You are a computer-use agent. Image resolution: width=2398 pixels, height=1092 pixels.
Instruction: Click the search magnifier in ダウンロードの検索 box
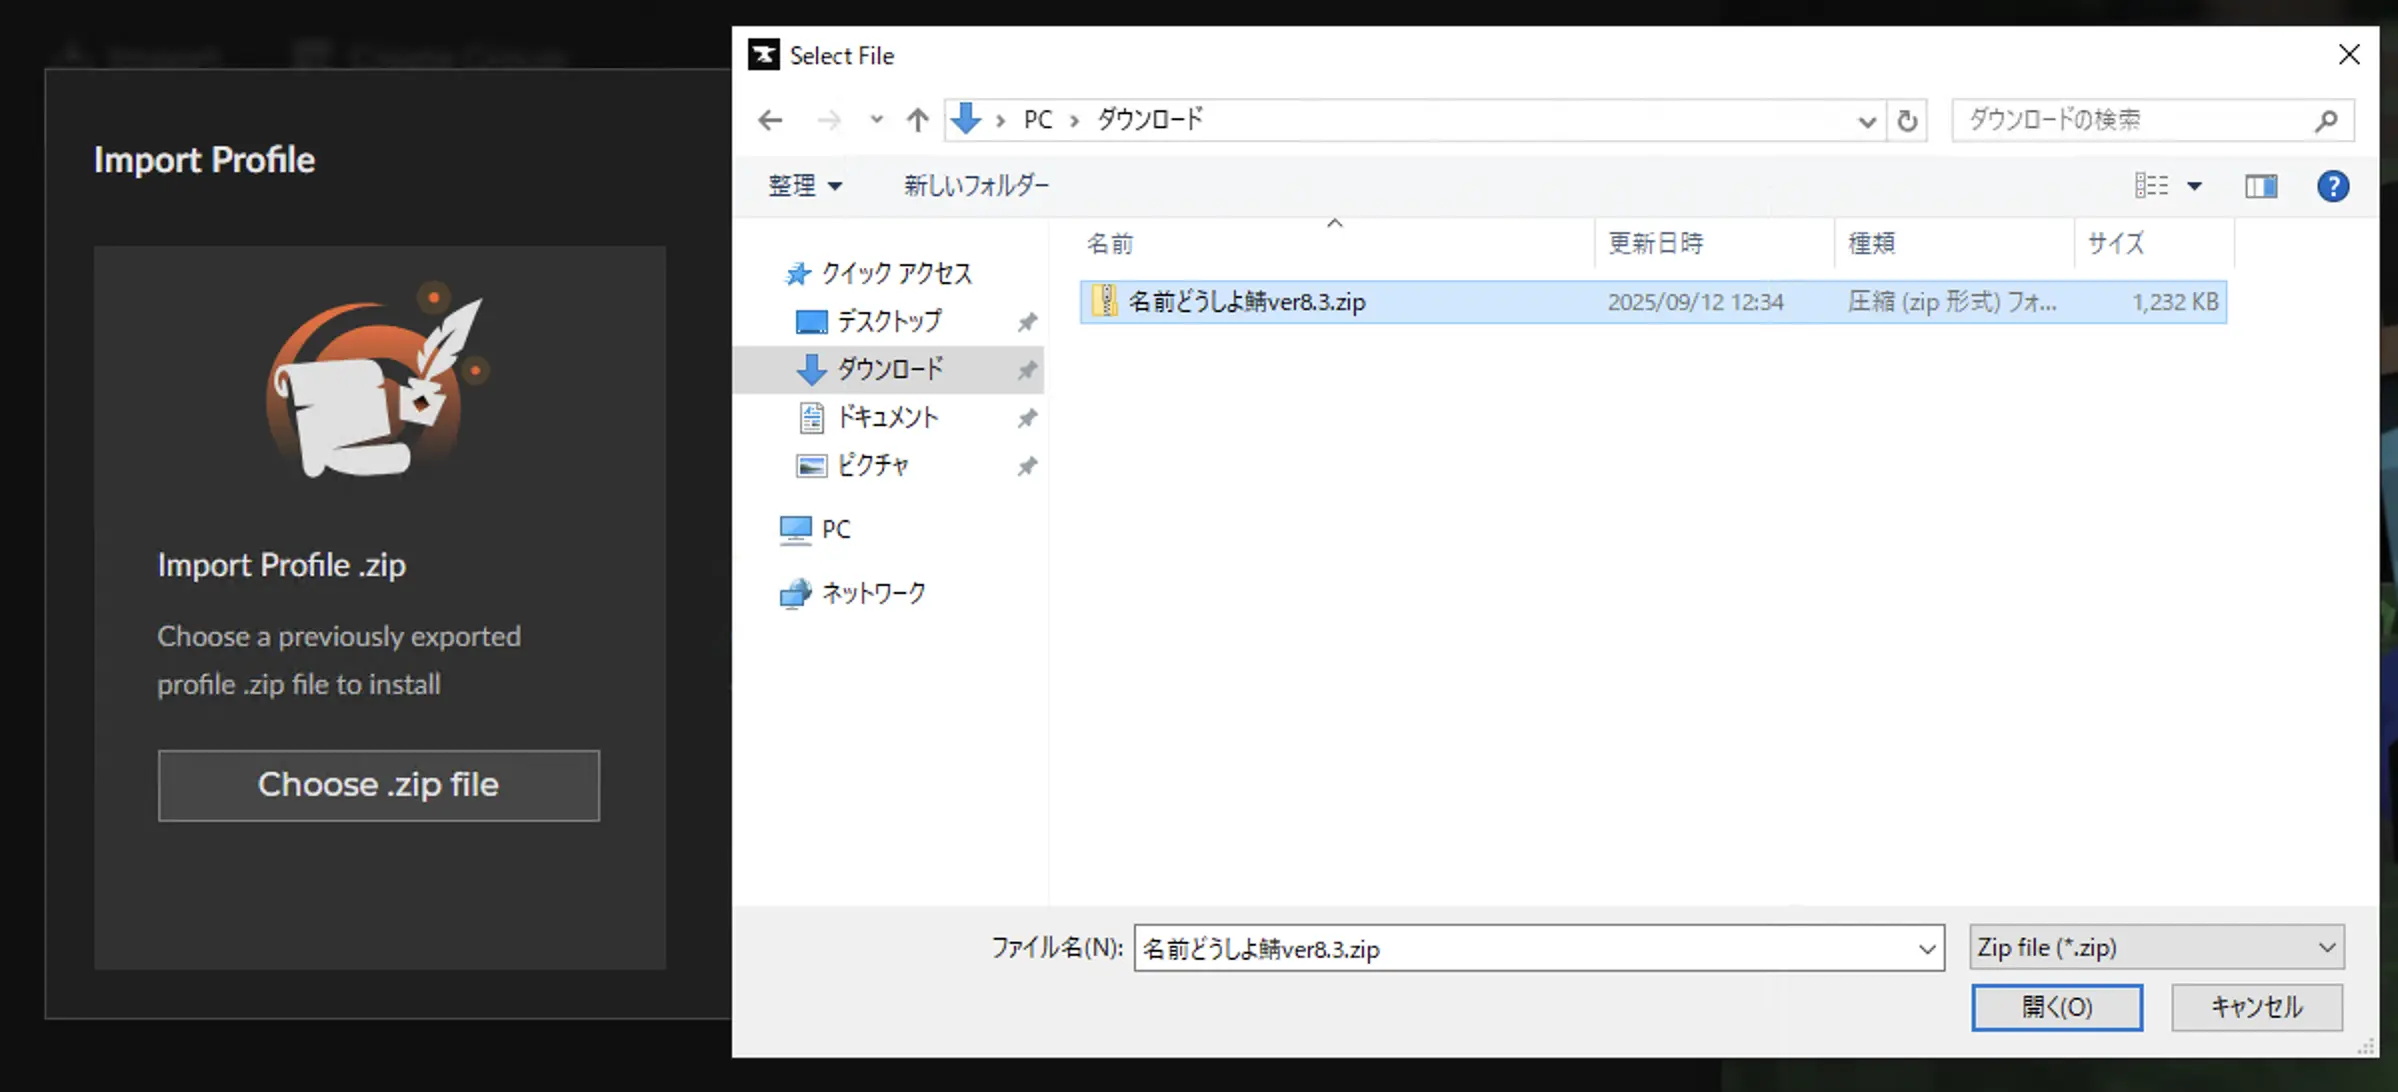click(x=2328, y=120)
